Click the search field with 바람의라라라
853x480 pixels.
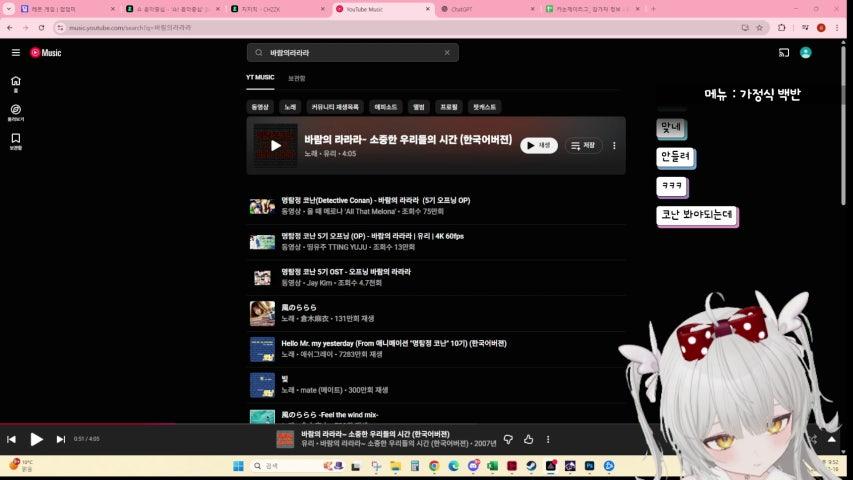coord(353,53)
